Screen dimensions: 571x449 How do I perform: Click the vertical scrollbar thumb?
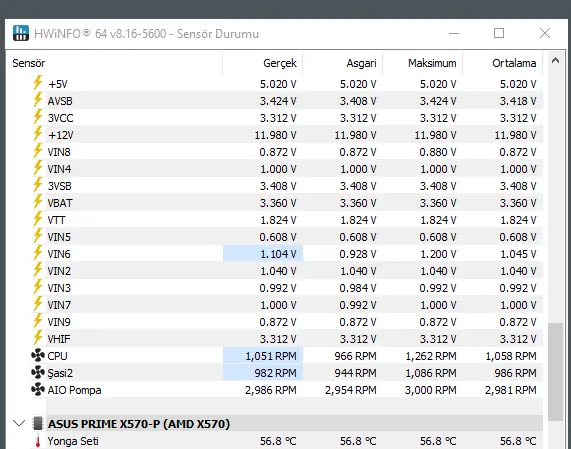(x=555, y=371)
